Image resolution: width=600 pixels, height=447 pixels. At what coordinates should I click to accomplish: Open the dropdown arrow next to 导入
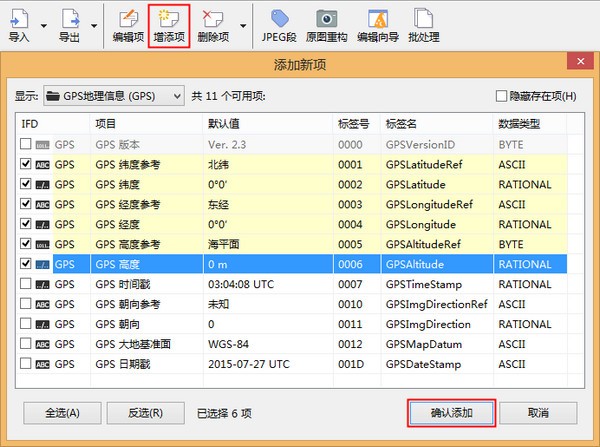44,26
